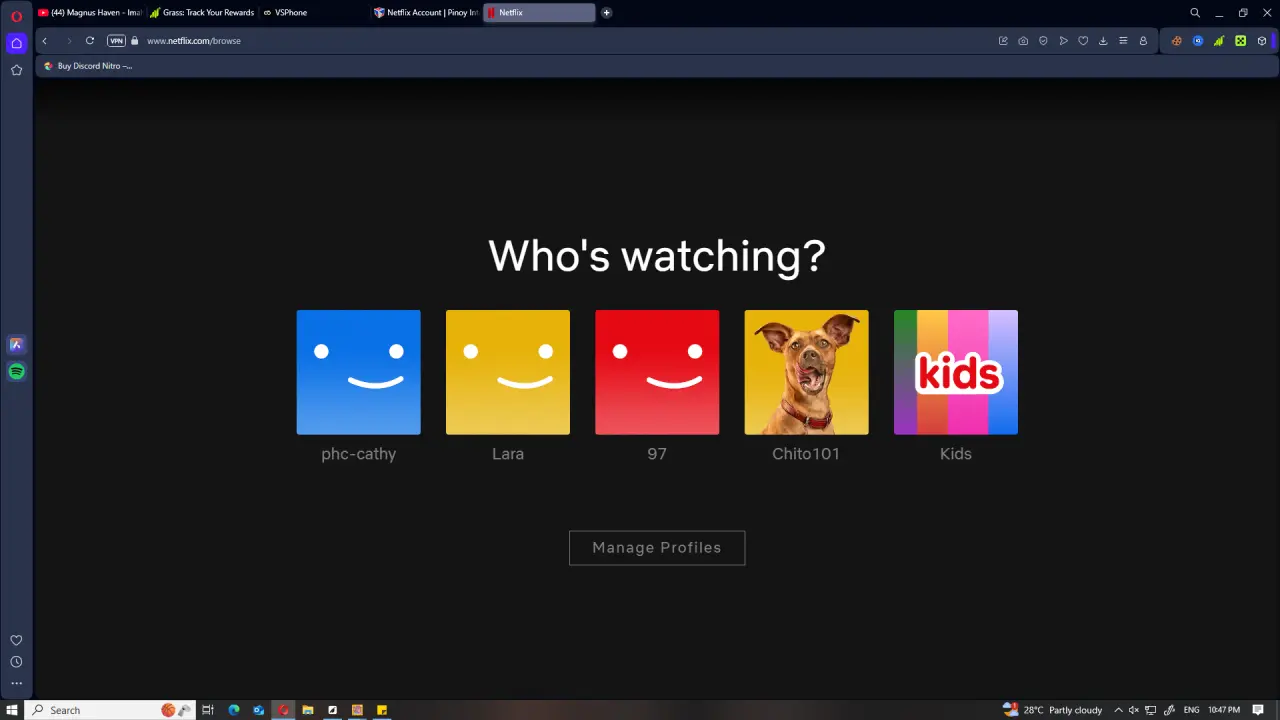
Task: Click the phc-cathy name label
Action: tap(358, 454)
